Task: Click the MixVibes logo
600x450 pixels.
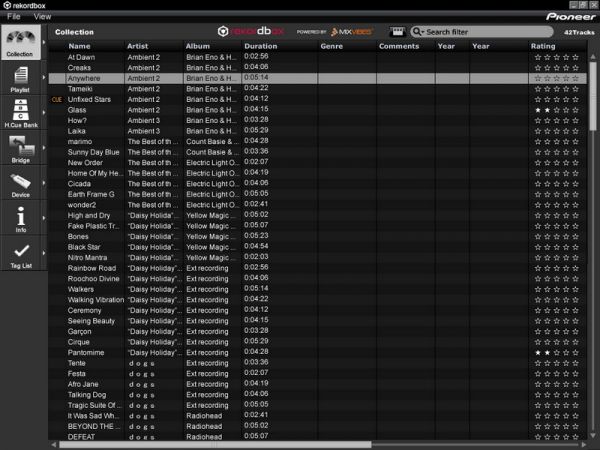Action: pos(351,32)
